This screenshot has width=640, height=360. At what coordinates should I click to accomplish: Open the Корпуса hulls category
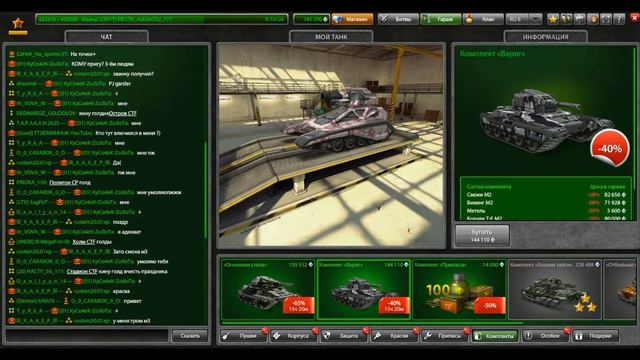[293, 336]
